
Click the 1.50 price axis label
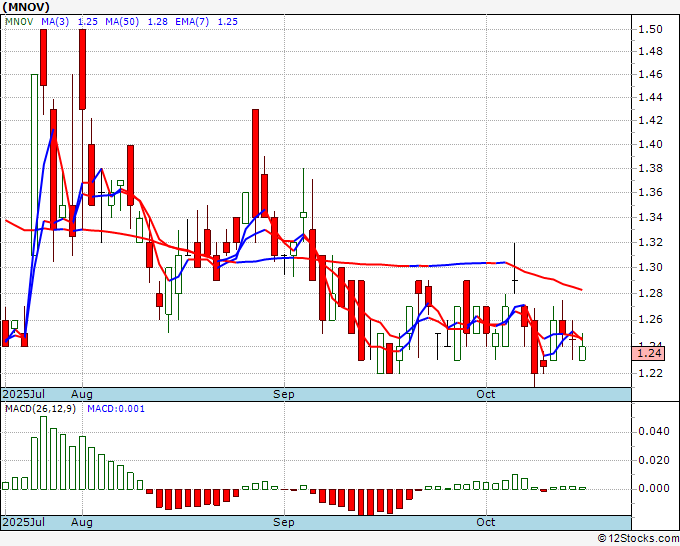[x=652, y=29]
